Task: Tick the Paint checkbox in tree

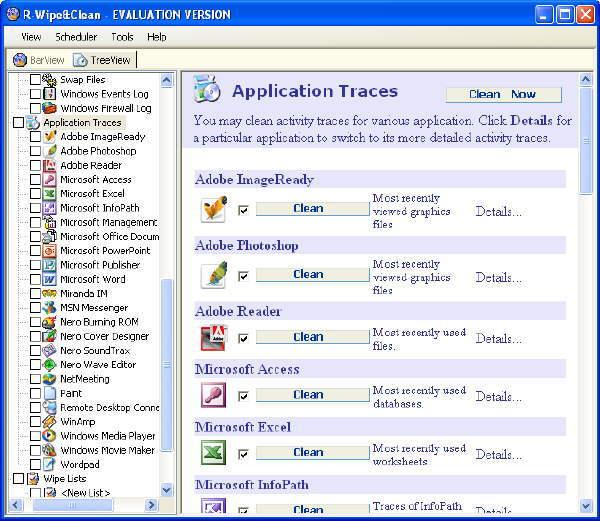Action: click(x=35, y=393)
